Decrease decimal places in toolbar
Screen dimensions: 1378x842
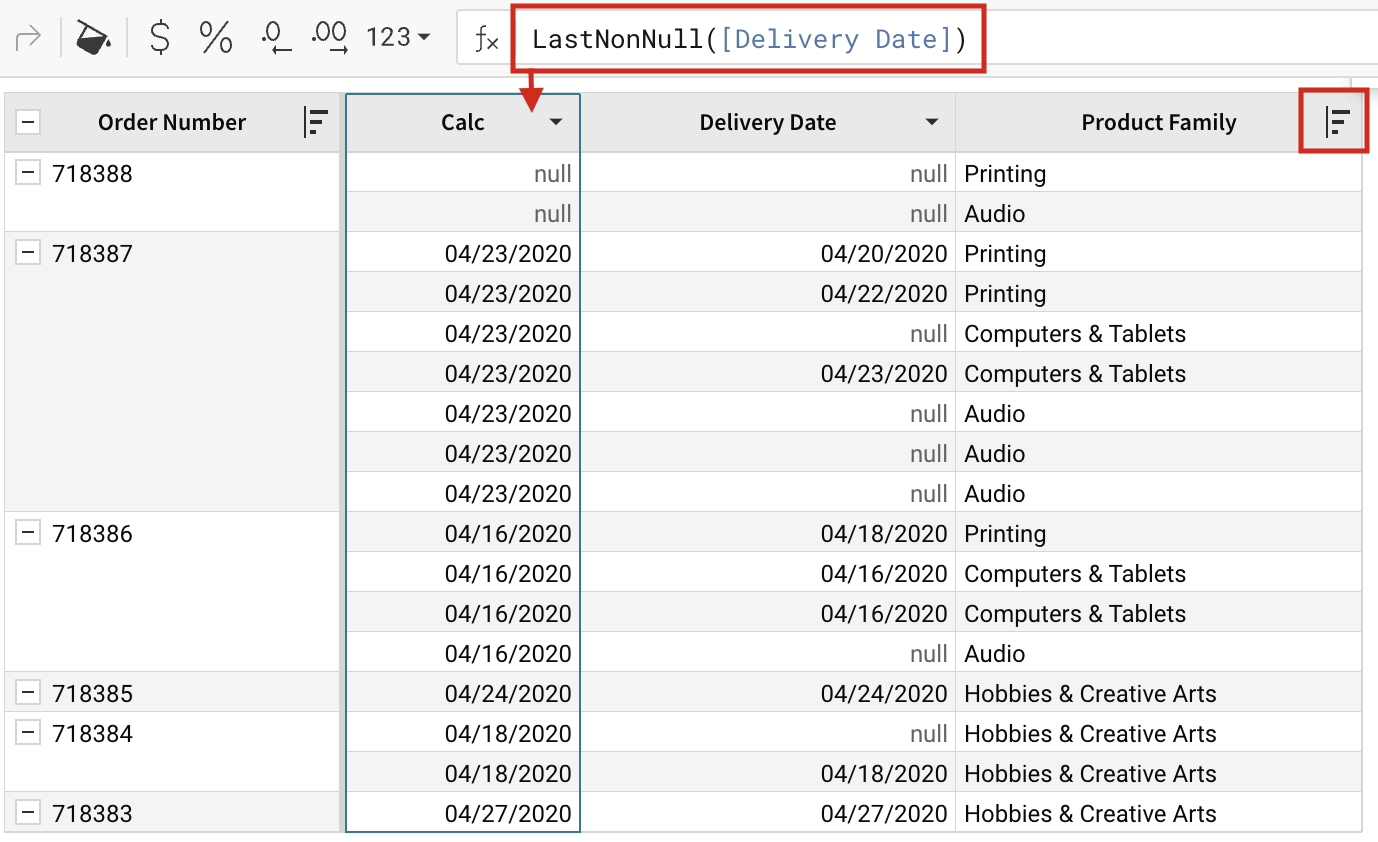point(274,38)
